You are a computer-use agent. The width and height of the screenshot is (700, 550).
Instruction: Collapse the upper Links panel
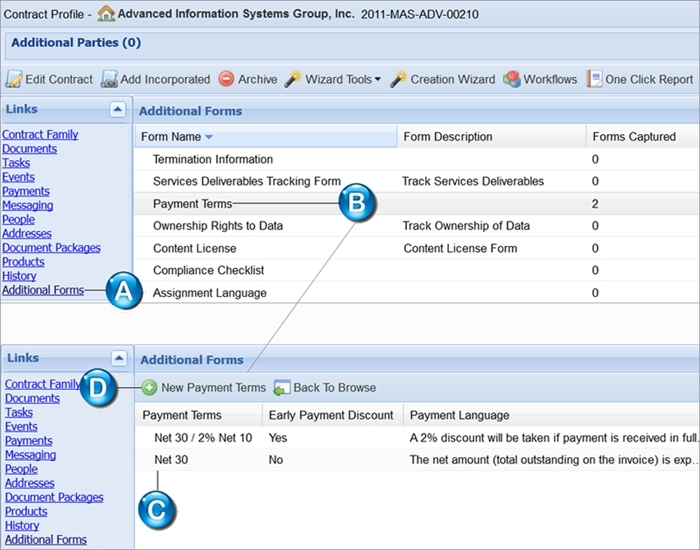click(117, 109)
